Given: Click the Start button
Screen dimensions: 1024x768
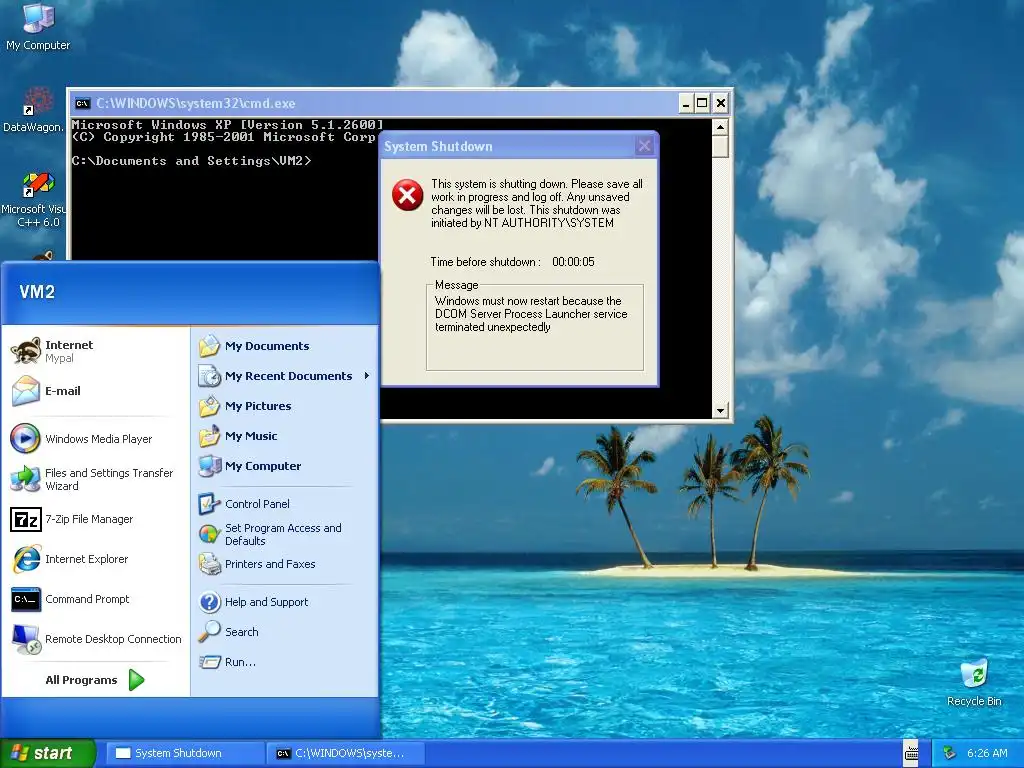Looking at the screenshot, I should [x=48, y=753].
